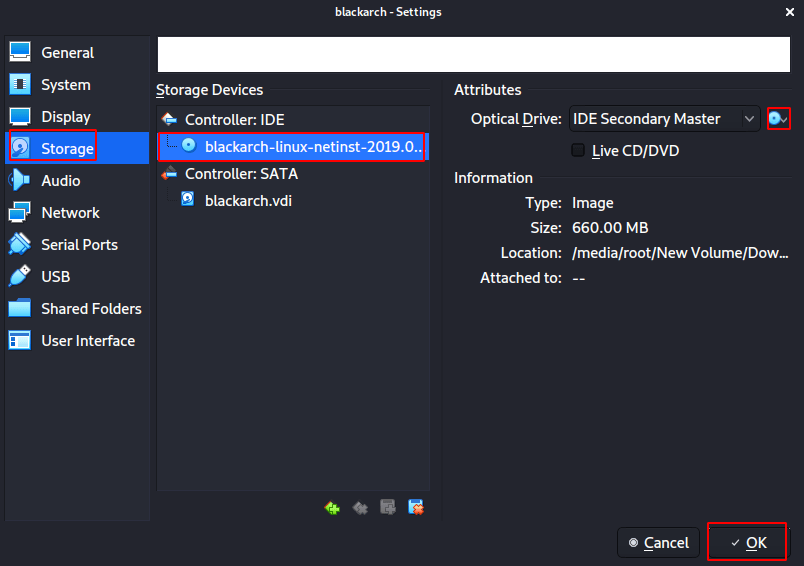The image size is (804, 566).
Task: Click the Serial Ports connector icon
Action: click(19, 244)
